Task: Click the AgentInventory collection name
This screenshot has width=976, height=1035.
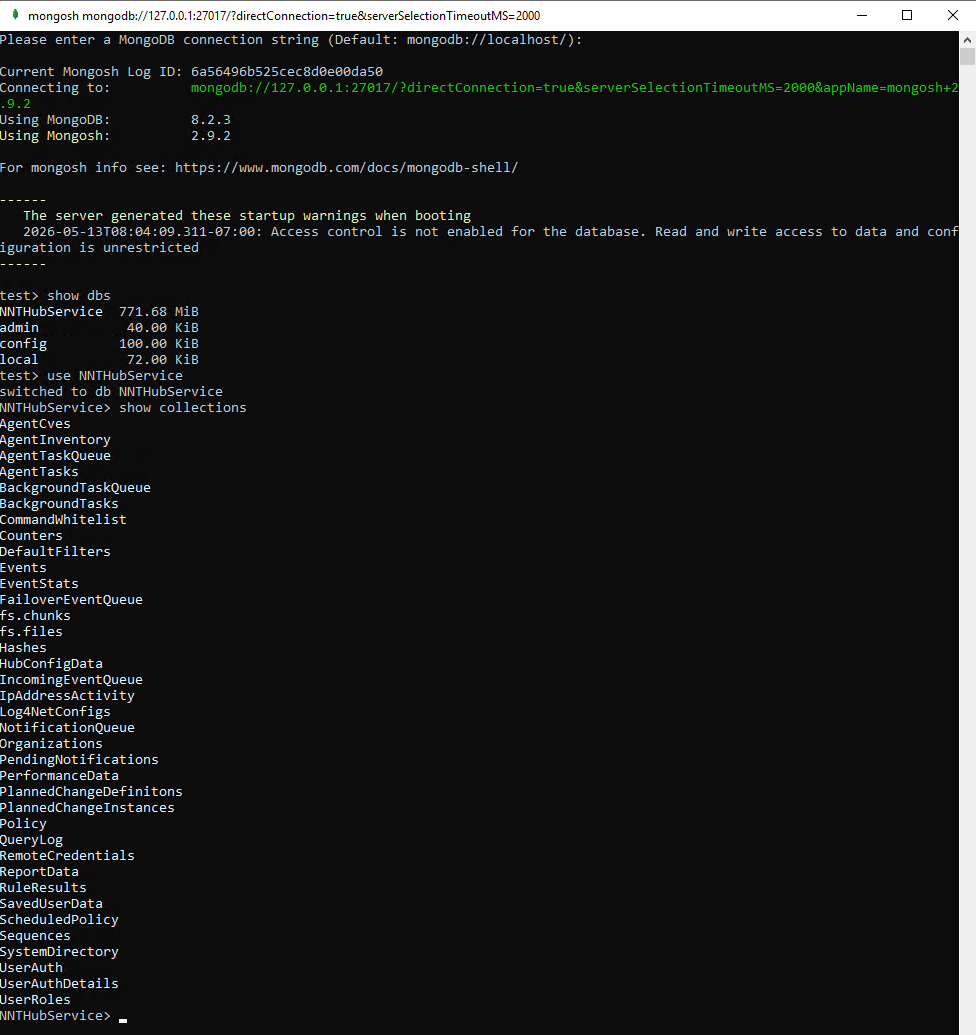Action: pyautogui.click(x=55, y=440)
